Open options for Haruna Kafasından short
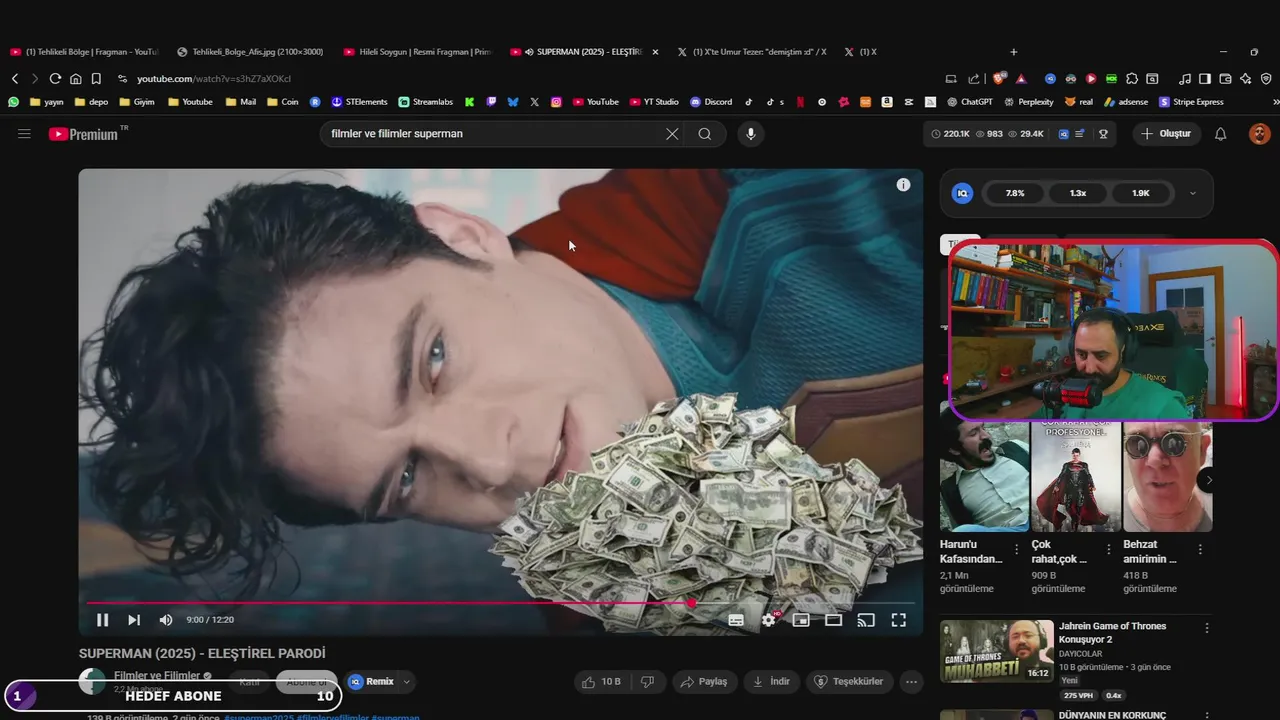This screenshot has height=720, width=1280. (x=1017, y=549)
